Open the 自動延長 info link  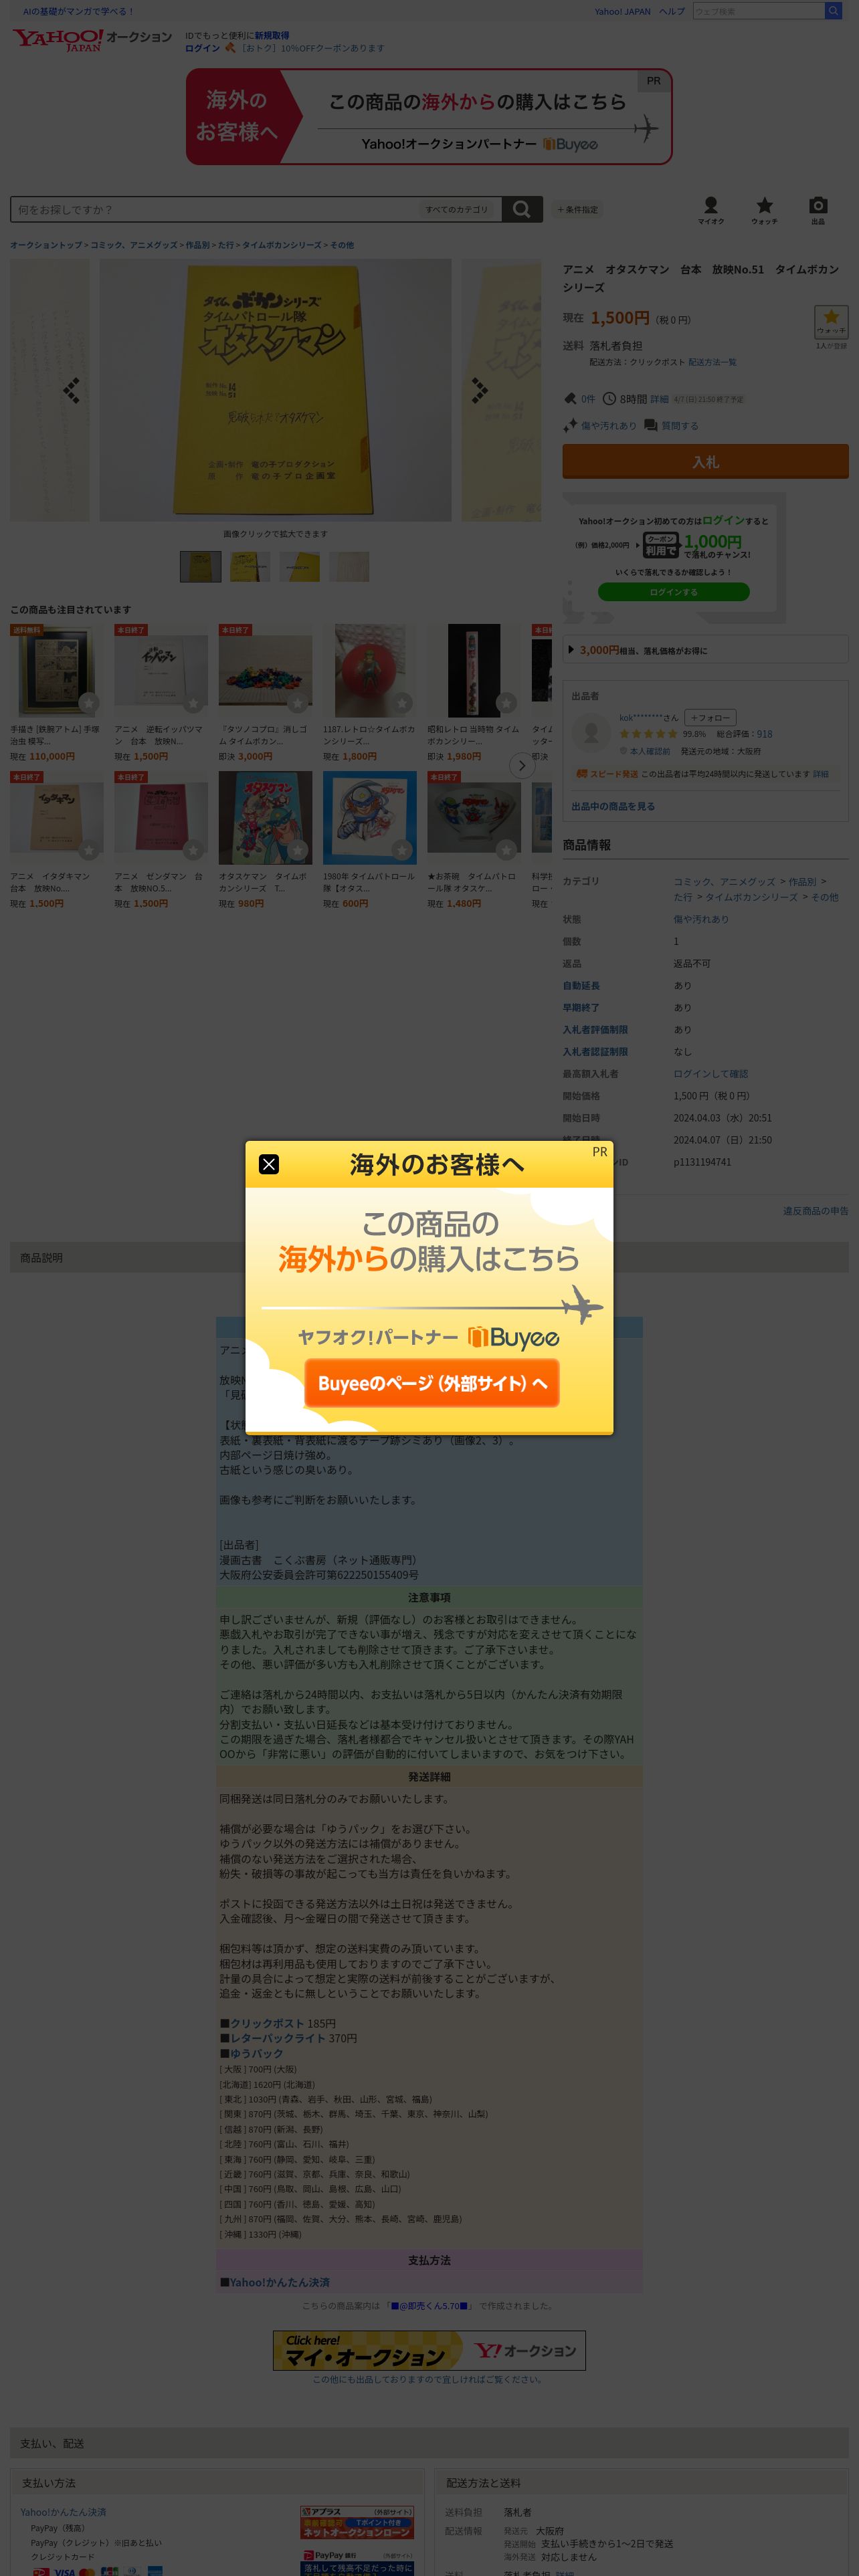(x=581, y=986)
